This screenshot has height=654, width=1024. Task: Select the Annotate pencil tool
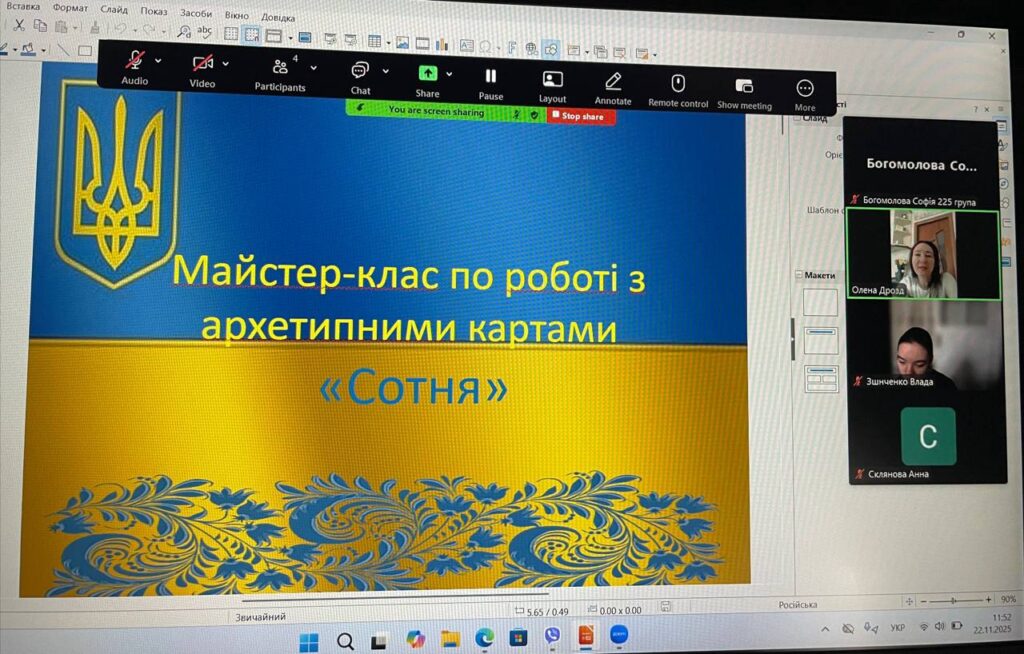click(x=613, y=82)
